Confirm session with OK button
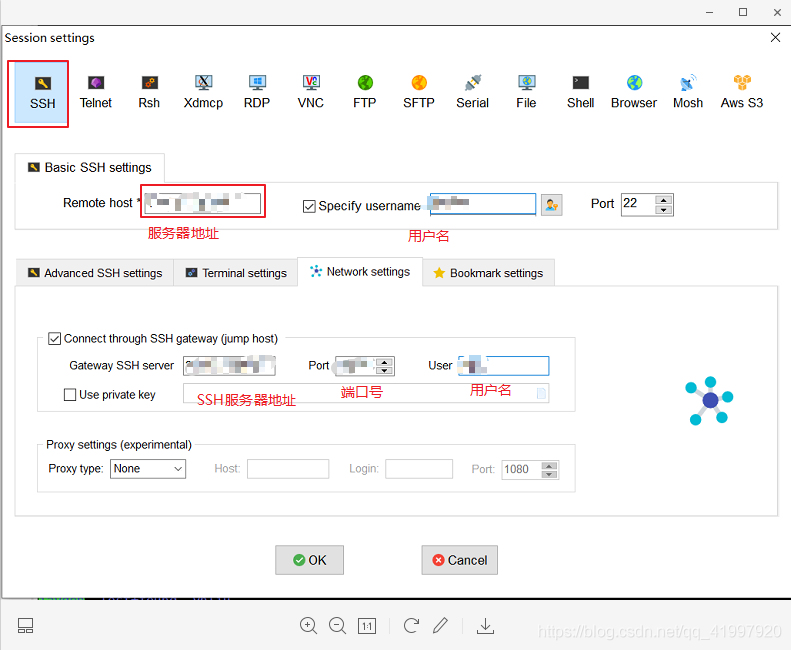 pyautogui.click(x=309, y=560)
